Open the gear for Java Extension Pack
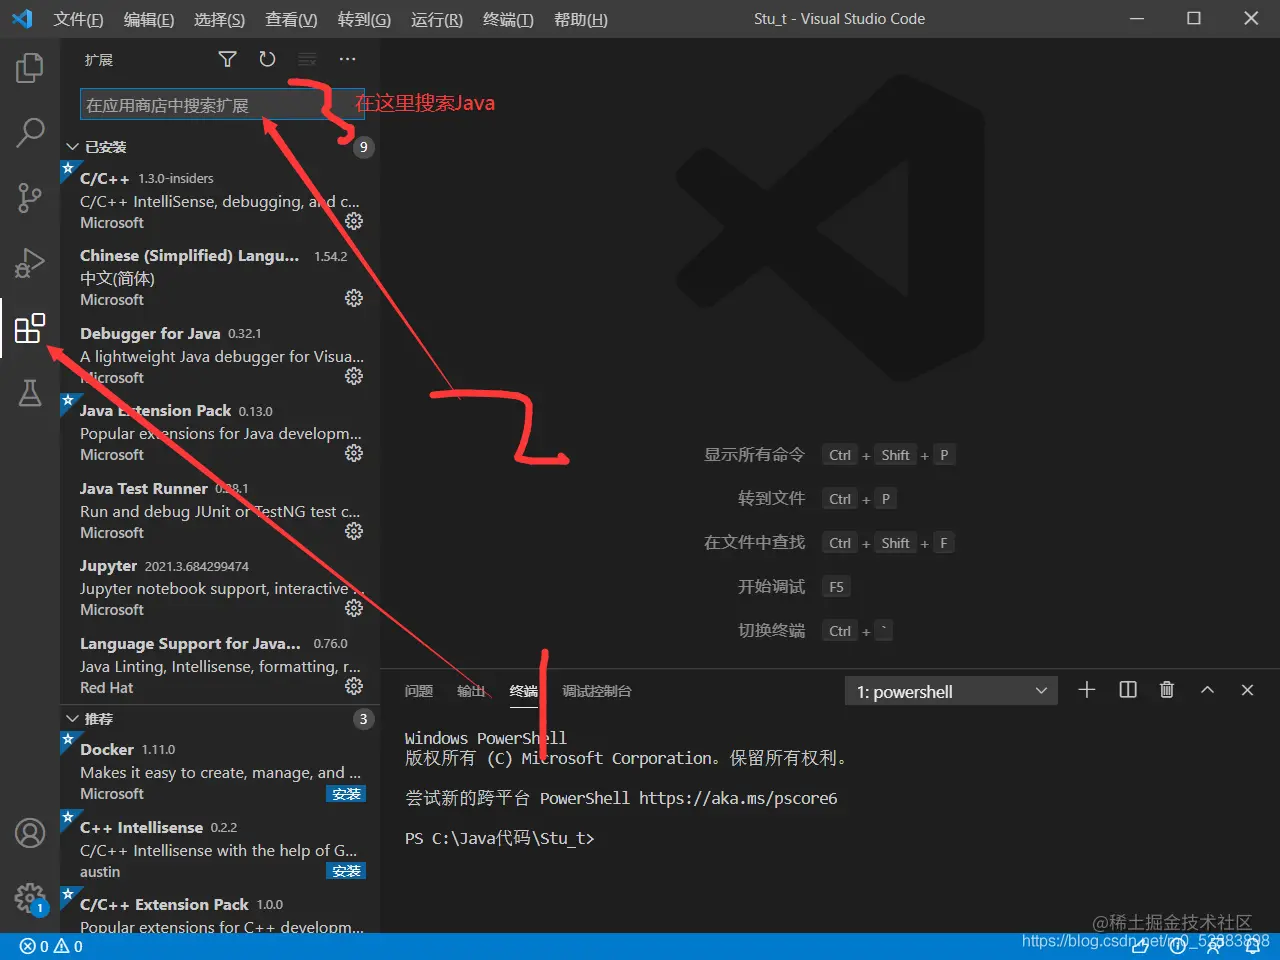 click(354, 453)
